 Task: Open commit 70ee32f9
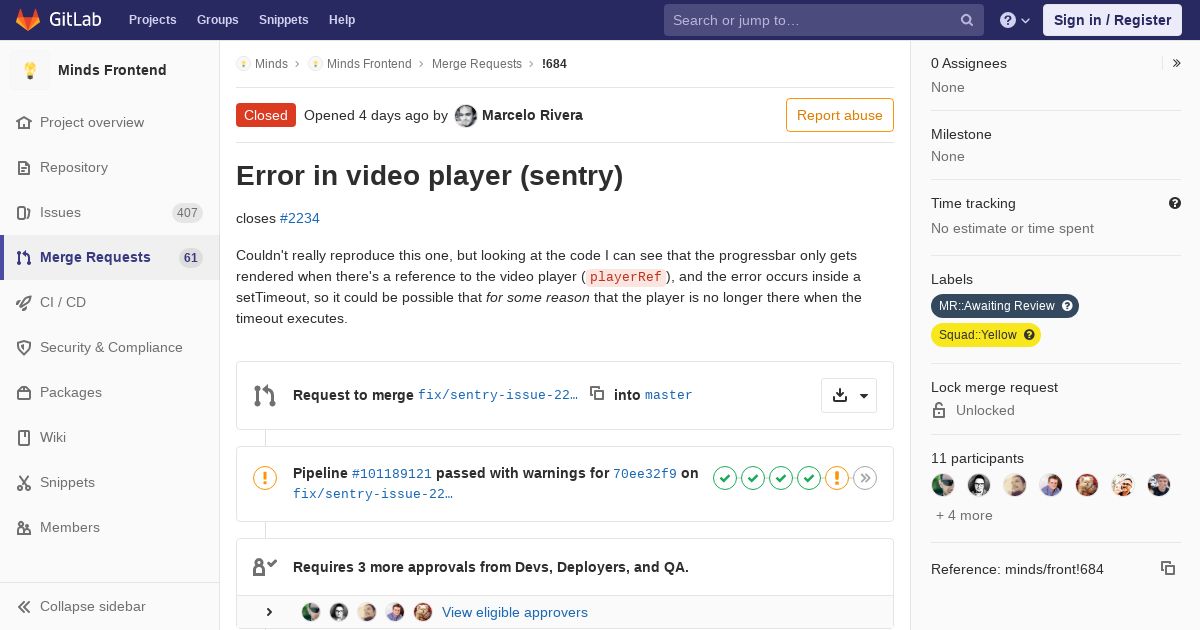[x=645, y=474]
